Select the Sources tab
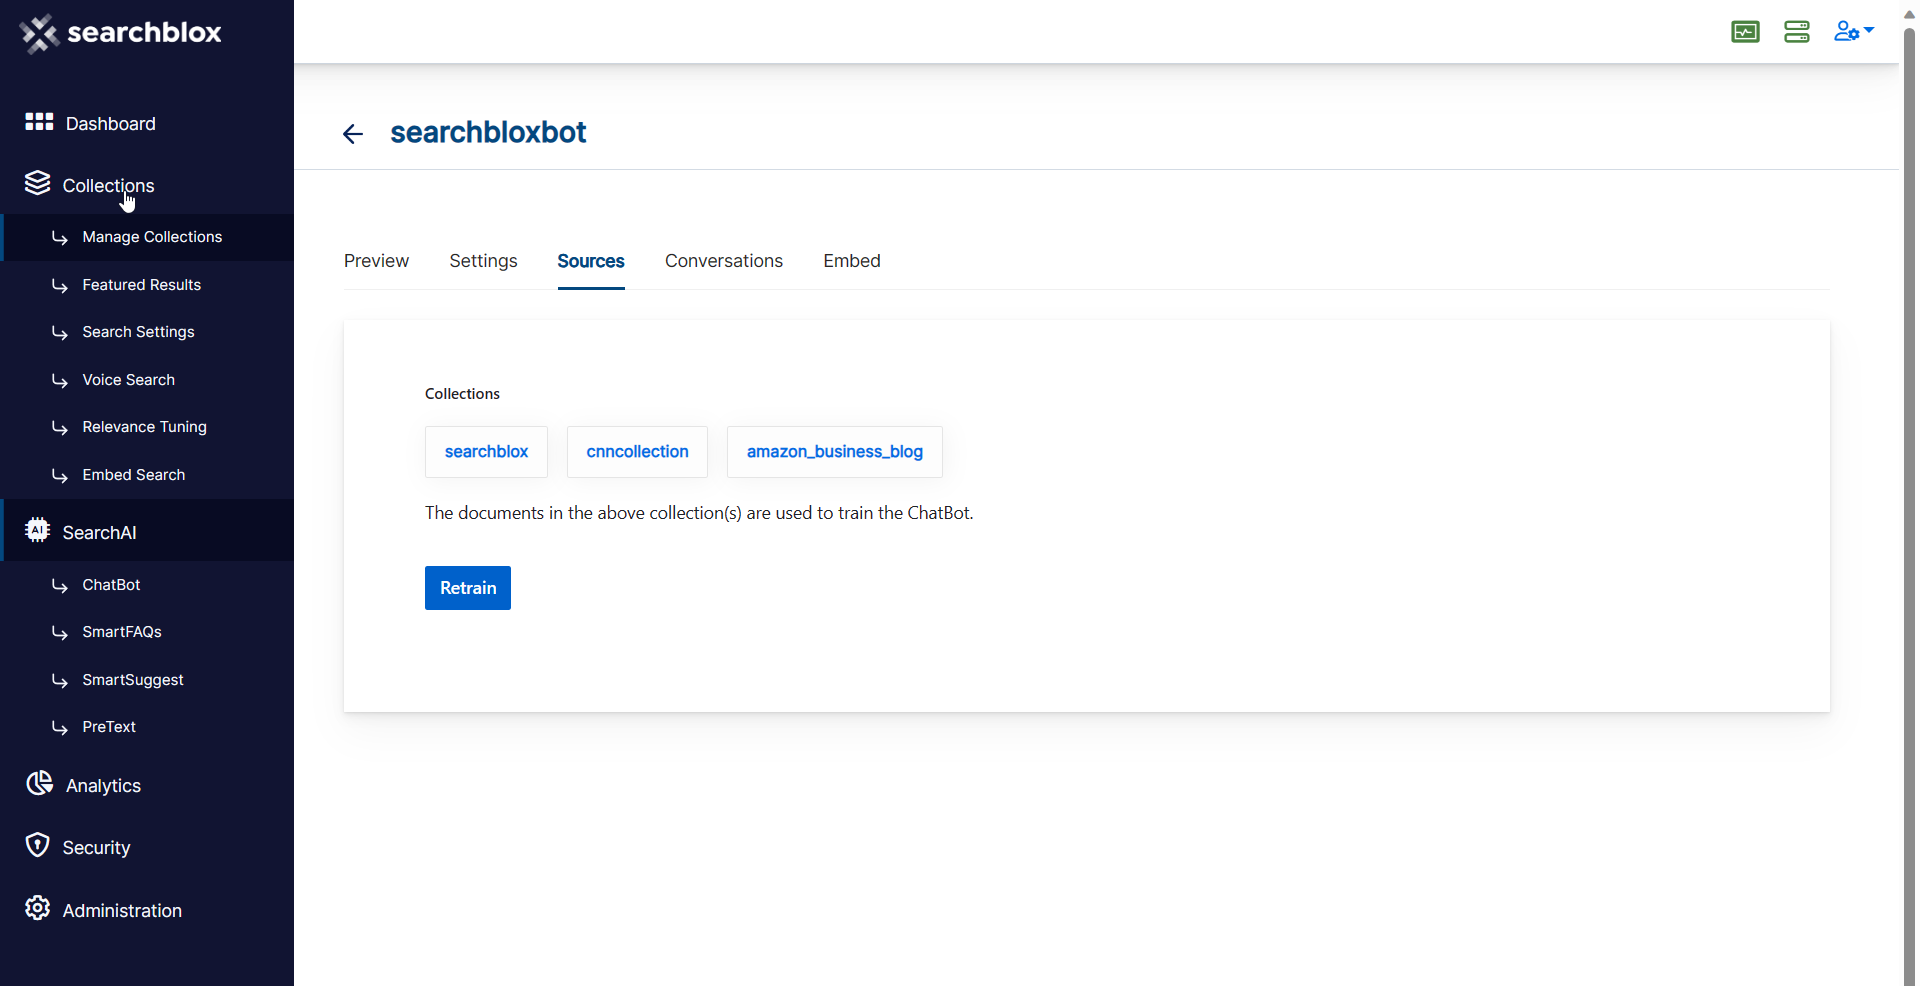The image size is (1920, 986). (591, 261)
